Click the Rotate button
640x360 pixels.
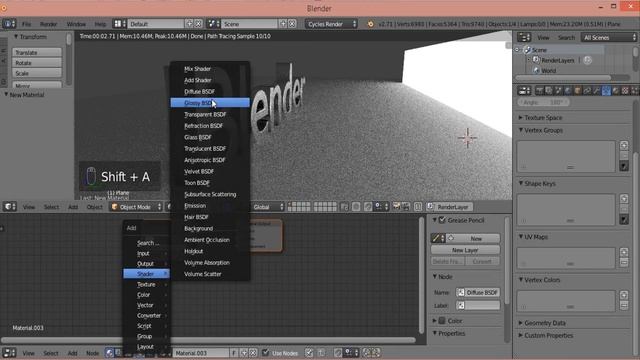tap(37, 63)
